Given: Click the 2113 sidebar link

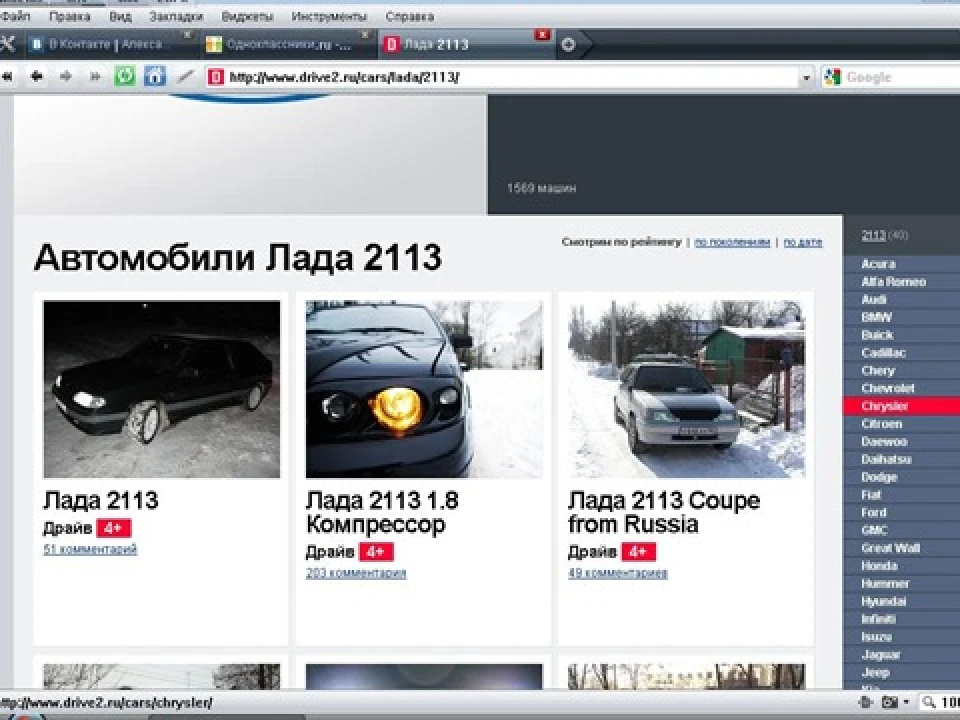Looking at the screenshot, I should pos(873,235).
